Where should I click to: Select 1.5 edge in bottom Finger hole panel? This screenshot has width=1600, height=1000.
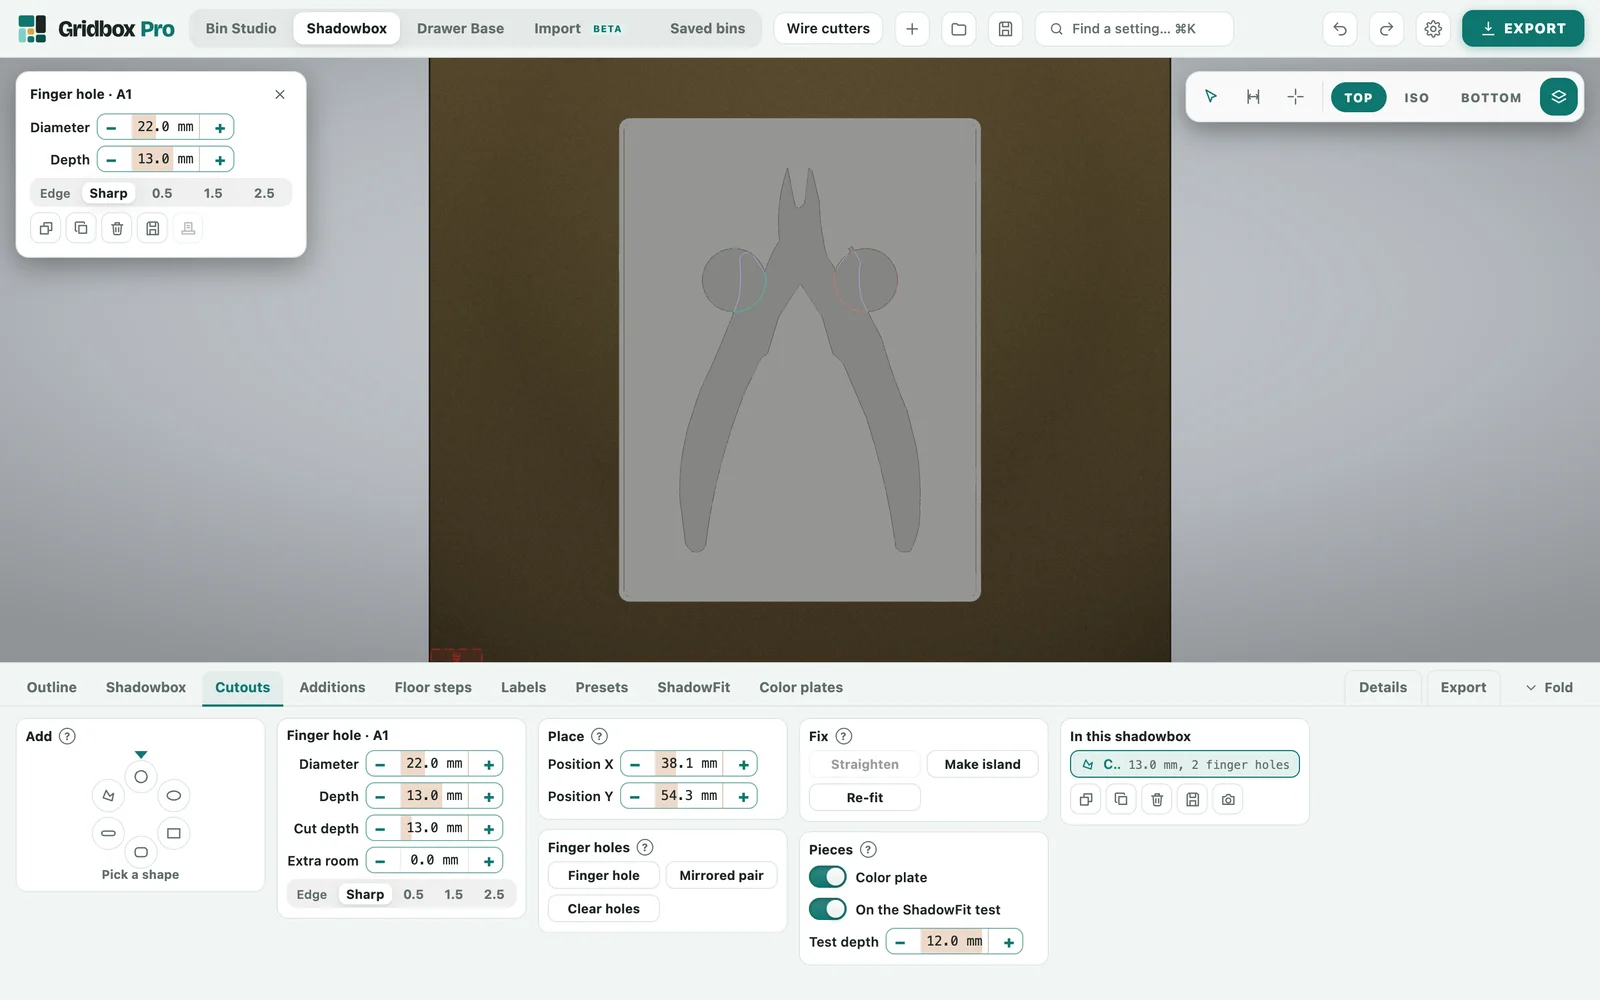click(x=454, y=894)
